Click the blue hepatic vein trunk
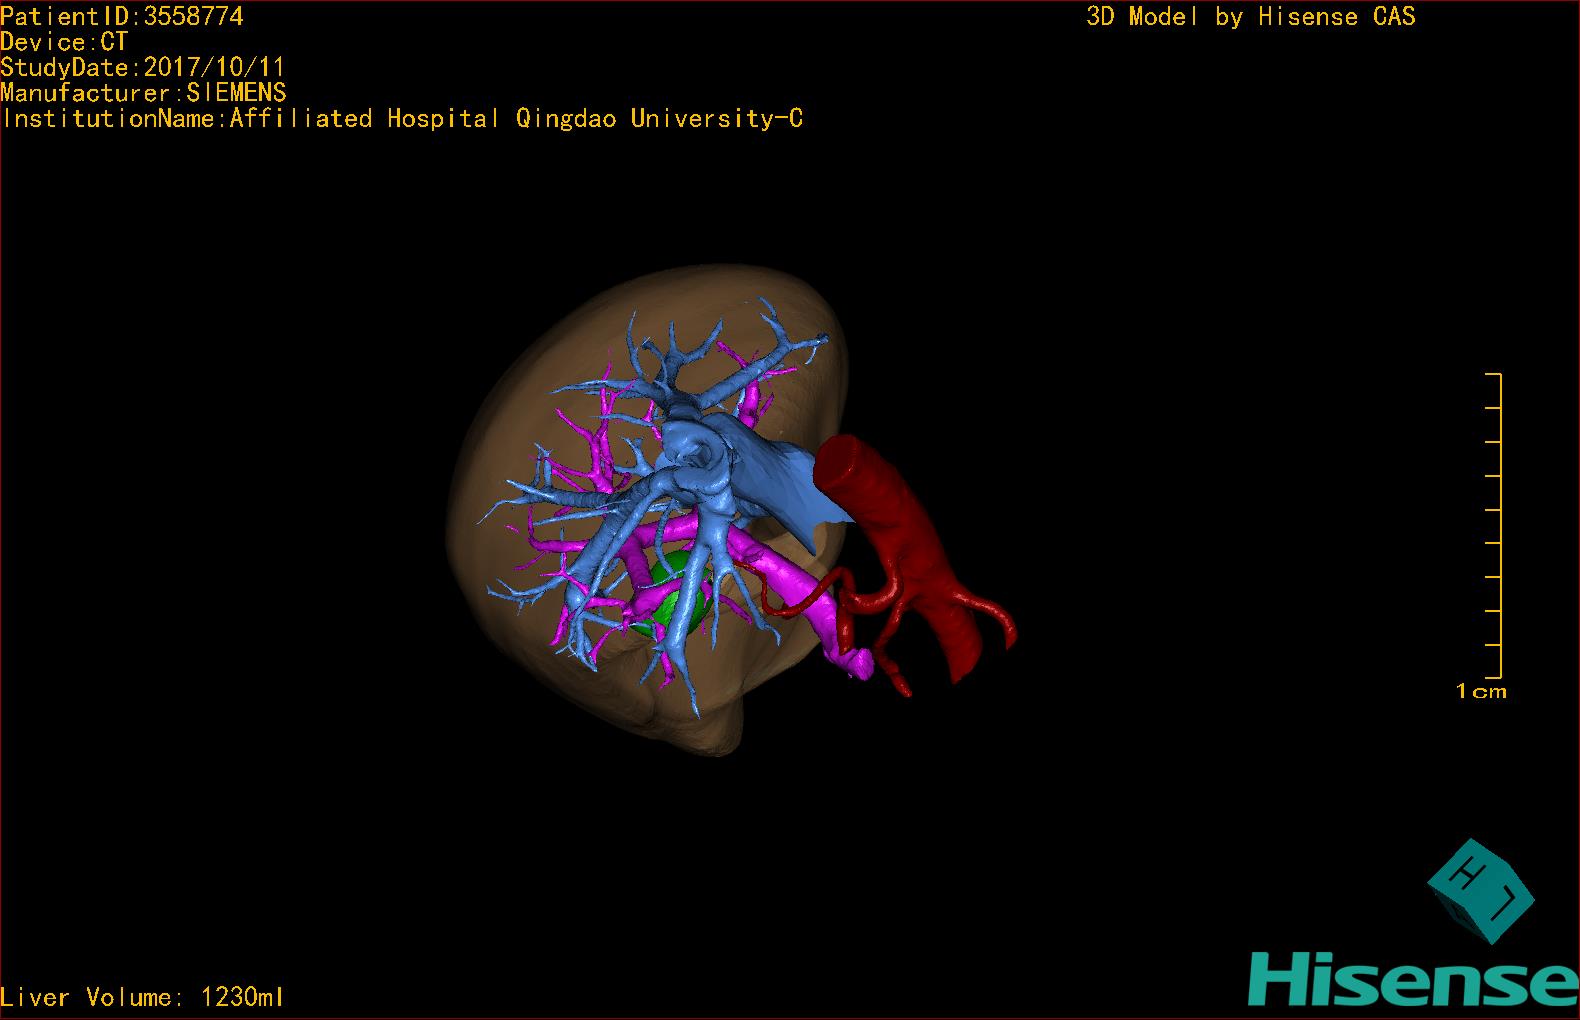The image size is (1580, 1020). tap(770, 470)
